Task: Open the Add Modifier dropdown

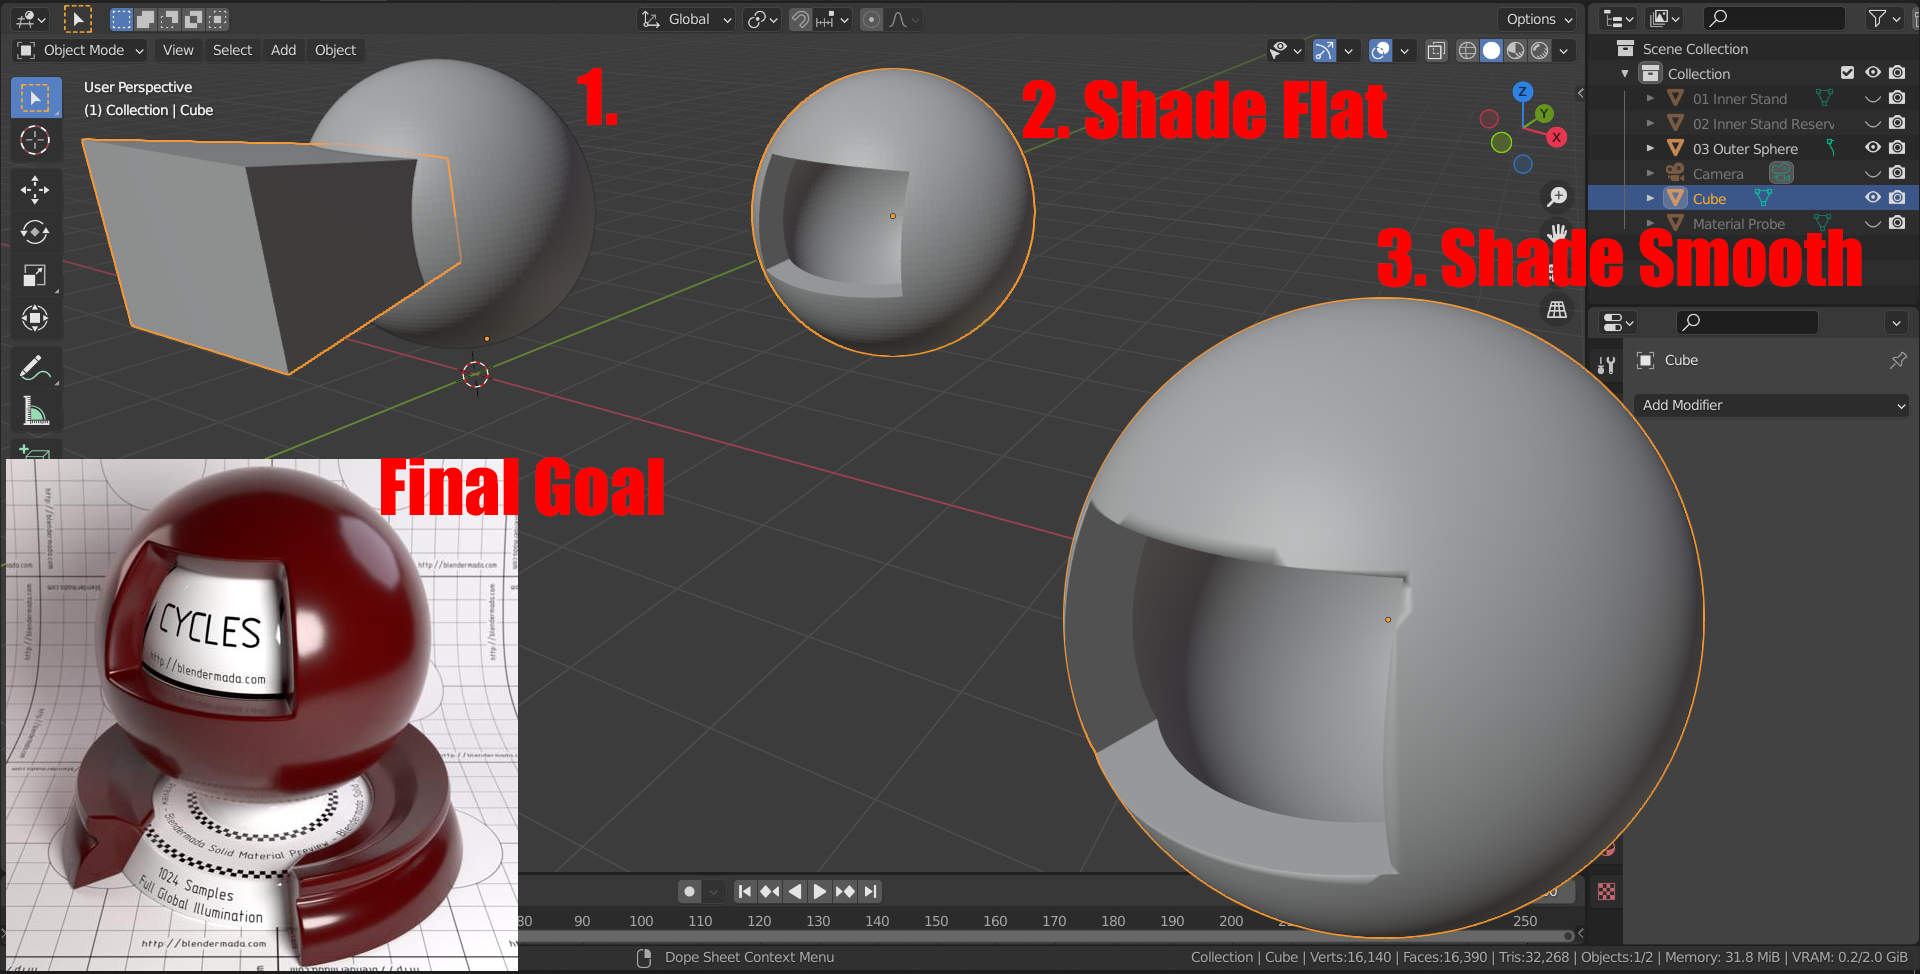Action: [1771, 405]
